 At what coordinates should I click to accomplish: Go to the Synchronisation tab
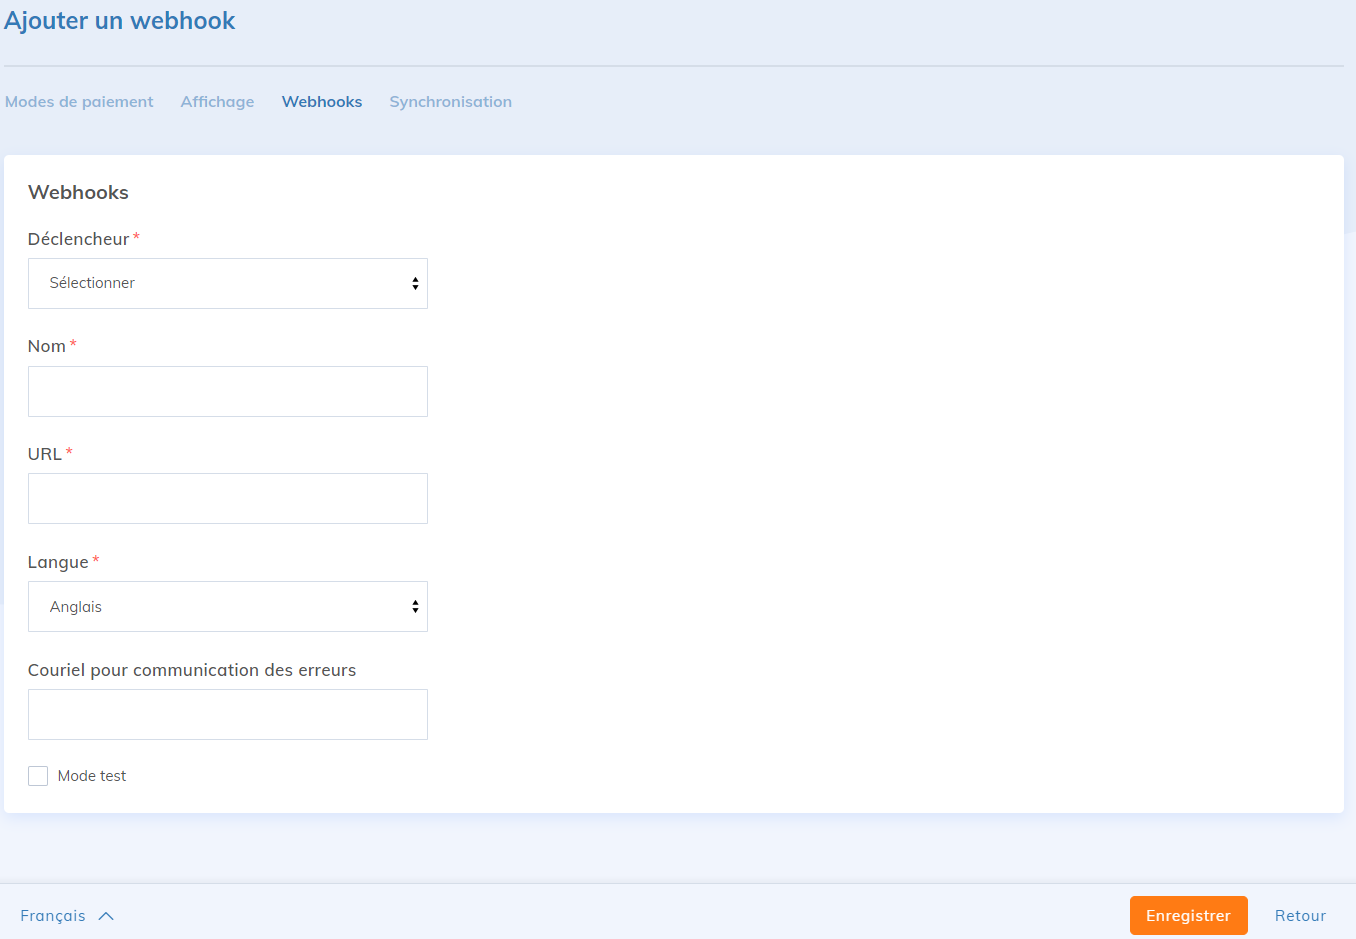(x=450, y=102)
